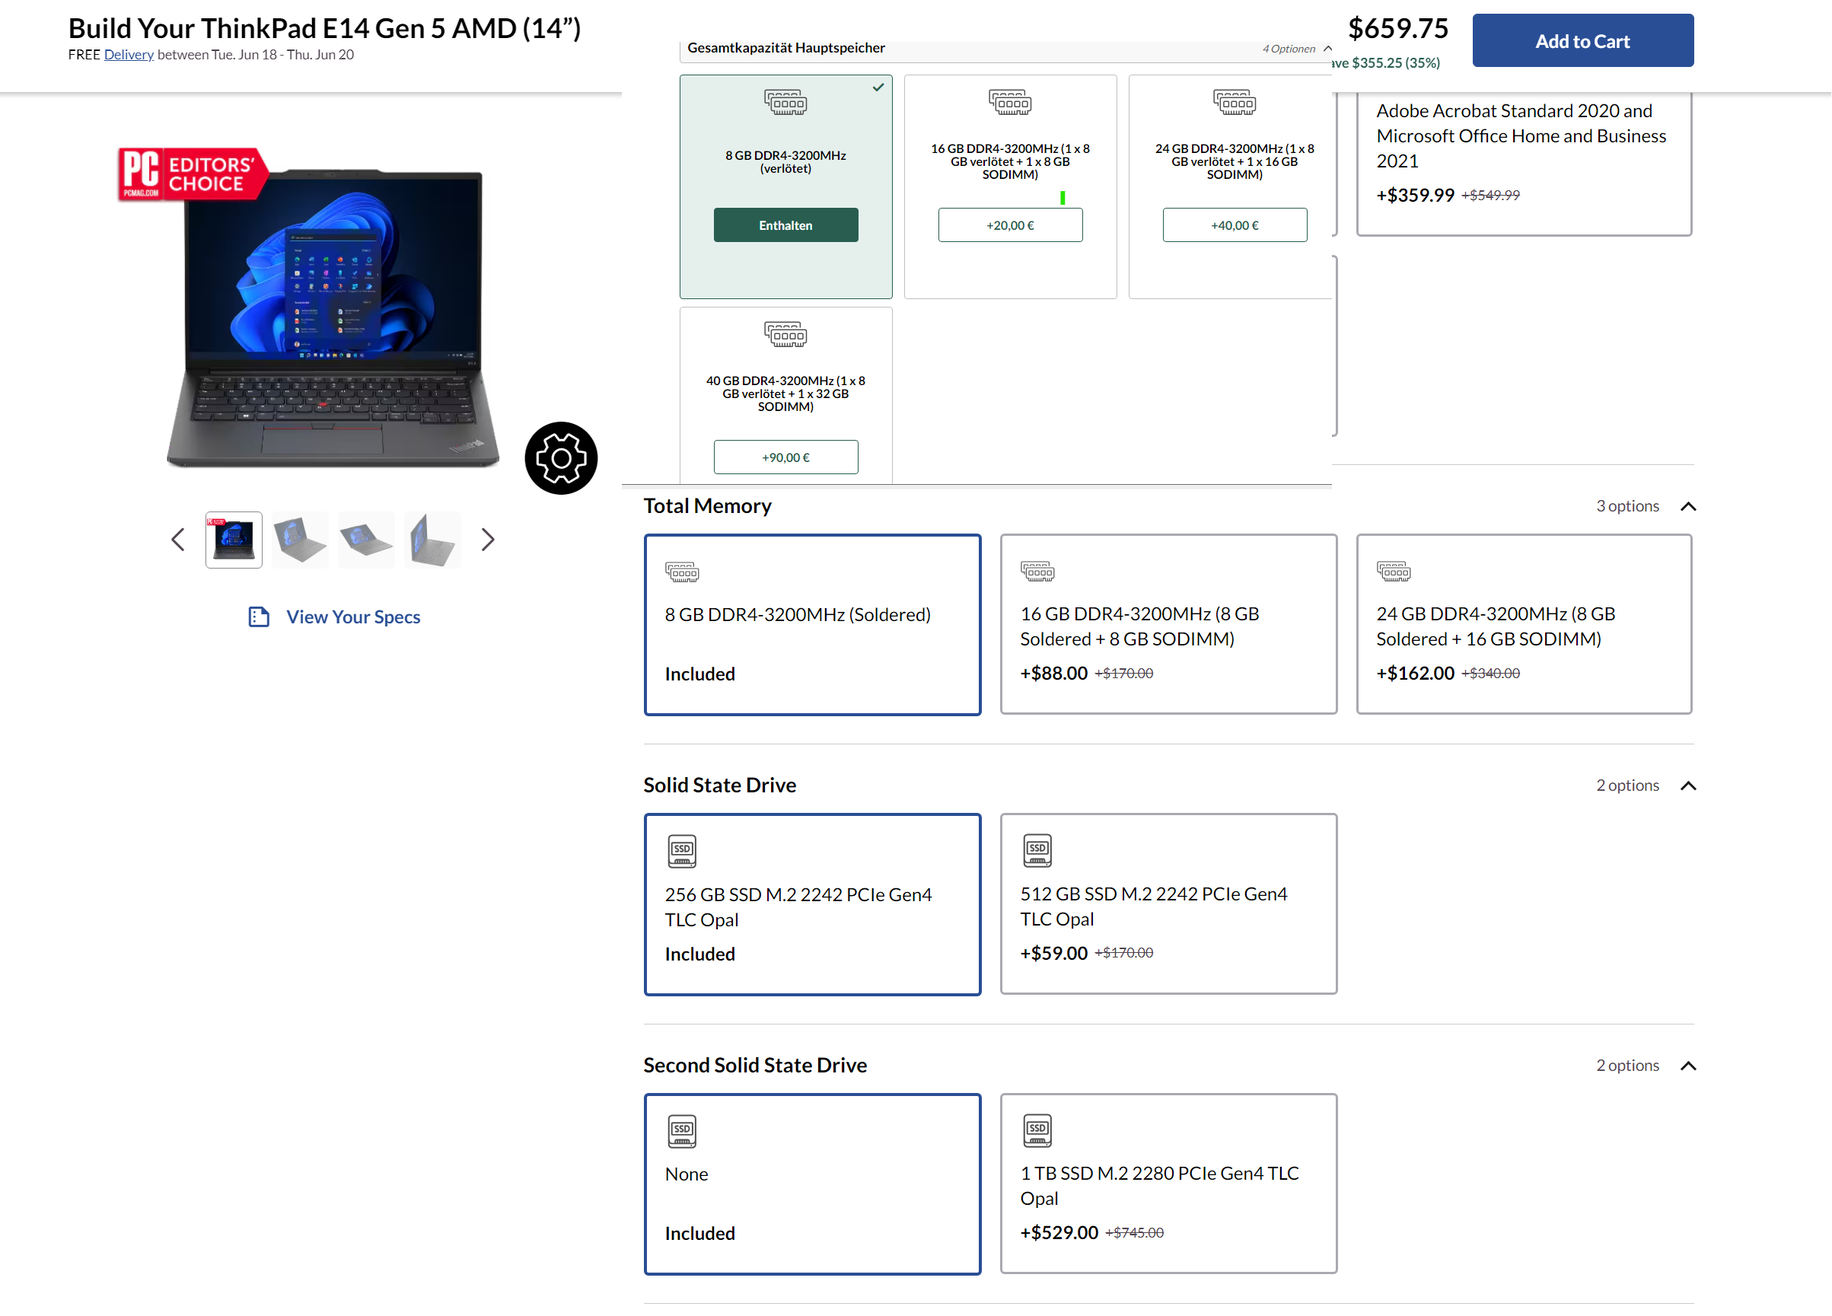Click the "Second Solid State Drive" heading
This screenshot has width=1832, height=1316.
click(x=755, y=1065)
